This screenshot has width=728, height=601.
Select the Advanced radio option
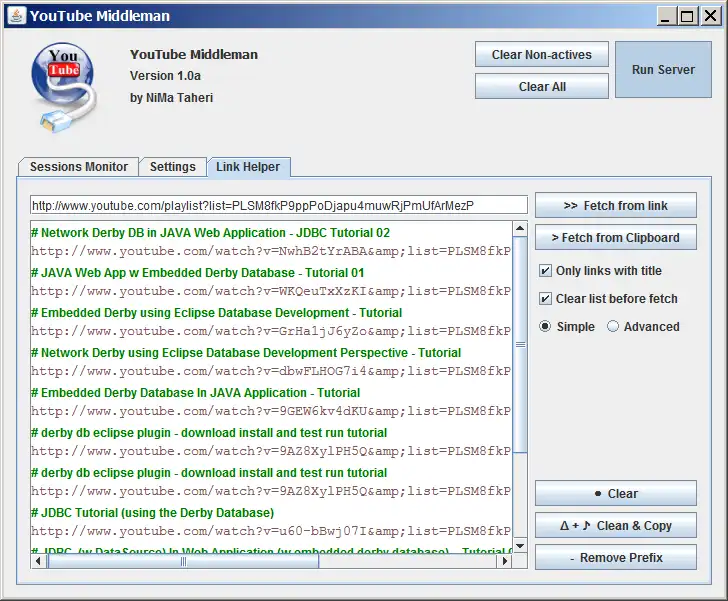click(x=613, y=327)
